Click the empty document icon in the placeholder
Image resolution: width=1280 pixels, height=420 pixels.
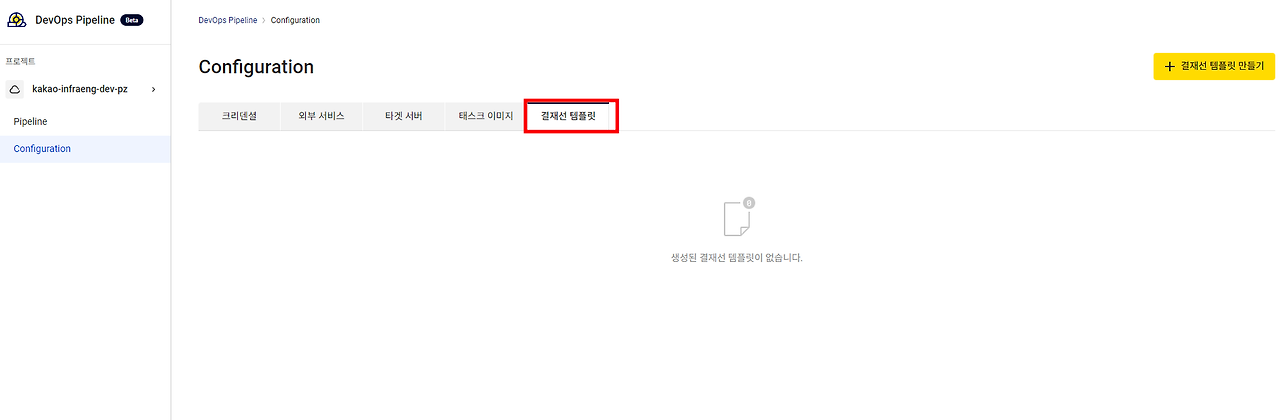(737, 218)
